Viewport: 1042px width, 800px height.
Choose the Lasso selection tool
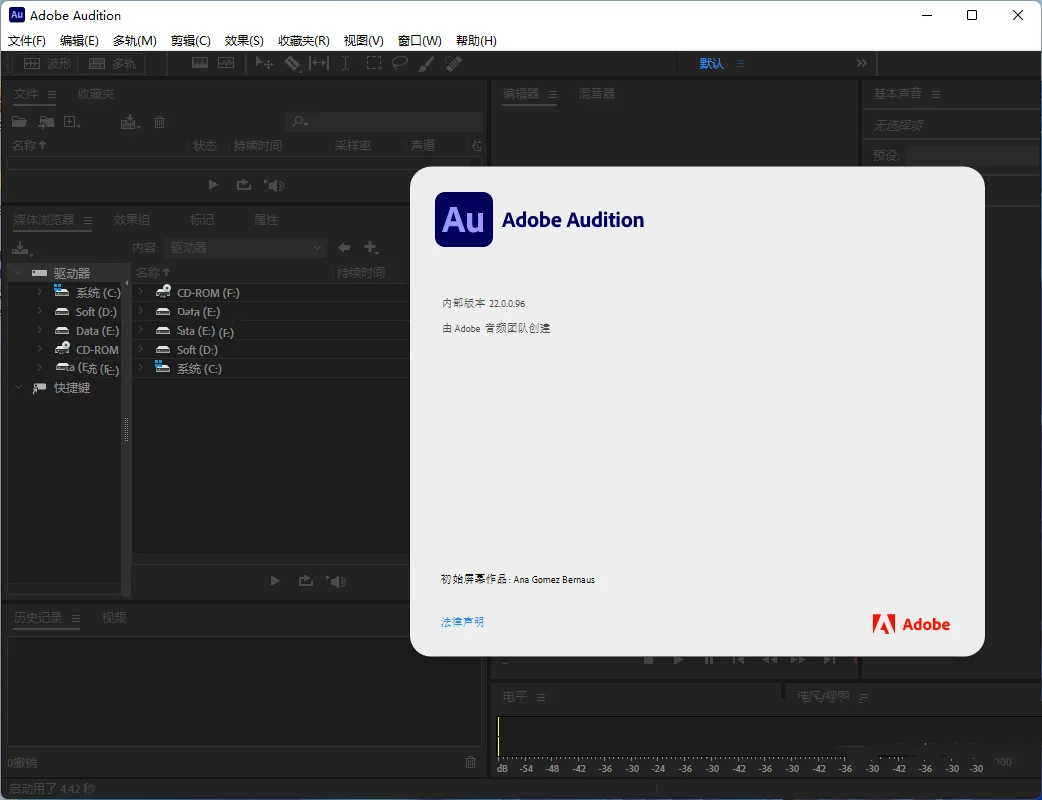(x=399, y=63)
